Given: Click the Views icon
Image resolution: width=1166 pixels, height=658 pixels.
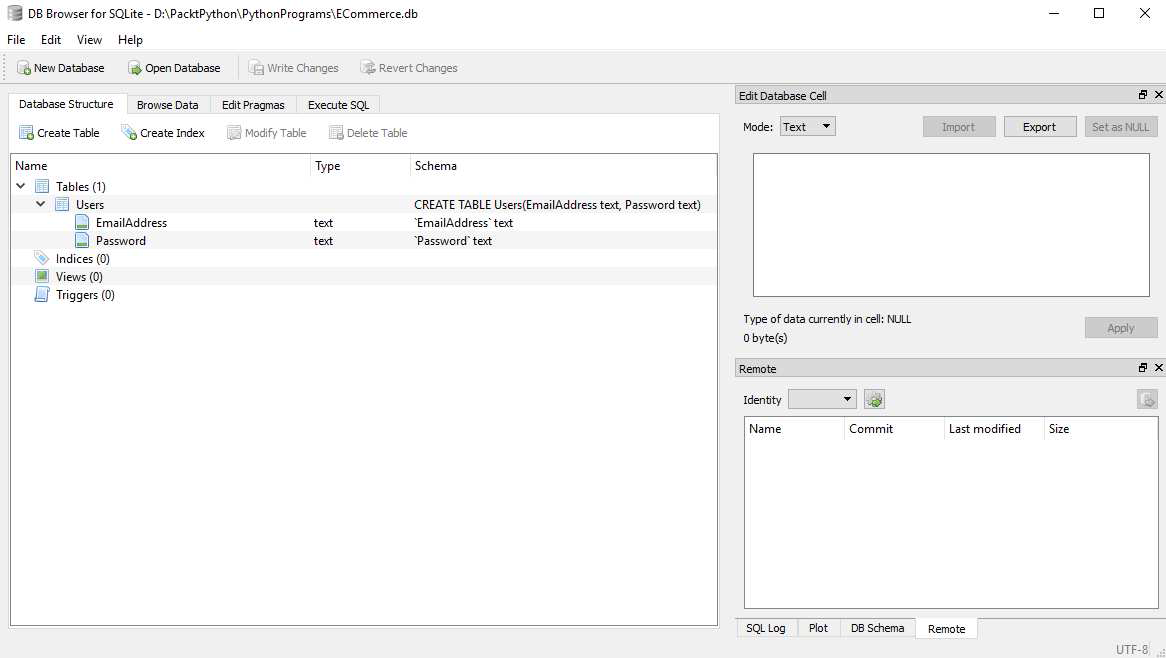Looking at the screenshot, I should click(x=42, y=276).
